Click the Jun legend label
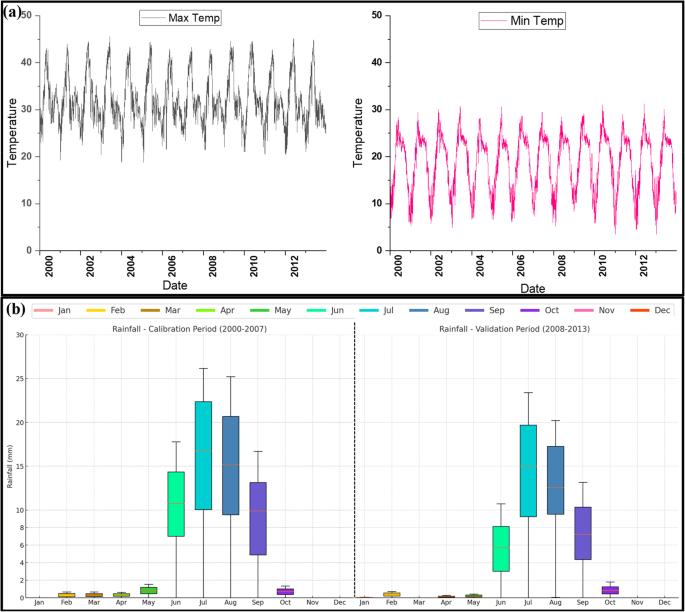Image resolution: width=685 pixels, height=612 pixels. pyautogui.click(x=337, y=310)
